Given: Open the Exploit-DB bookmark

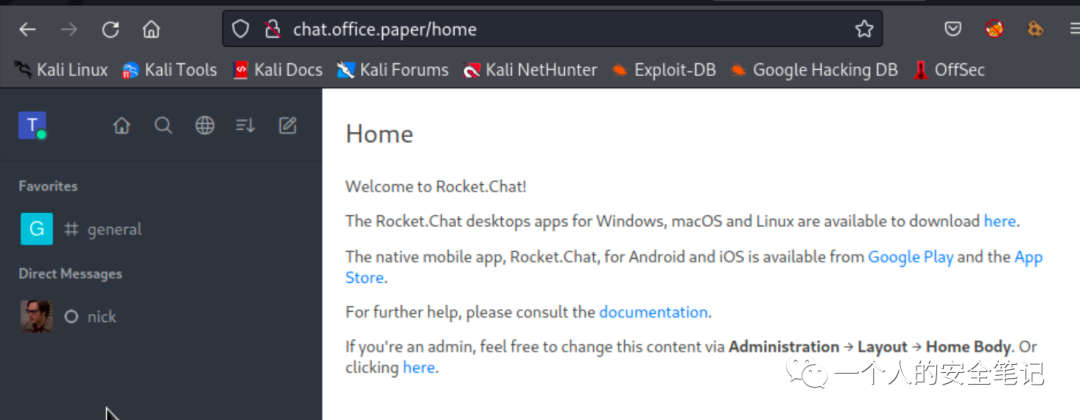Looking at the screenshot, I should click(x=664, y=70).
